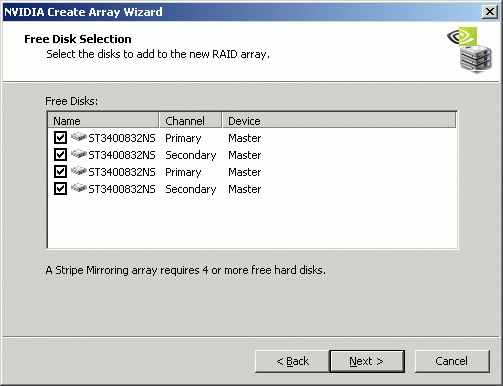The image size is (503, 386).
Task: Go back with the < Back button
Action: click(x=292, y=361)
